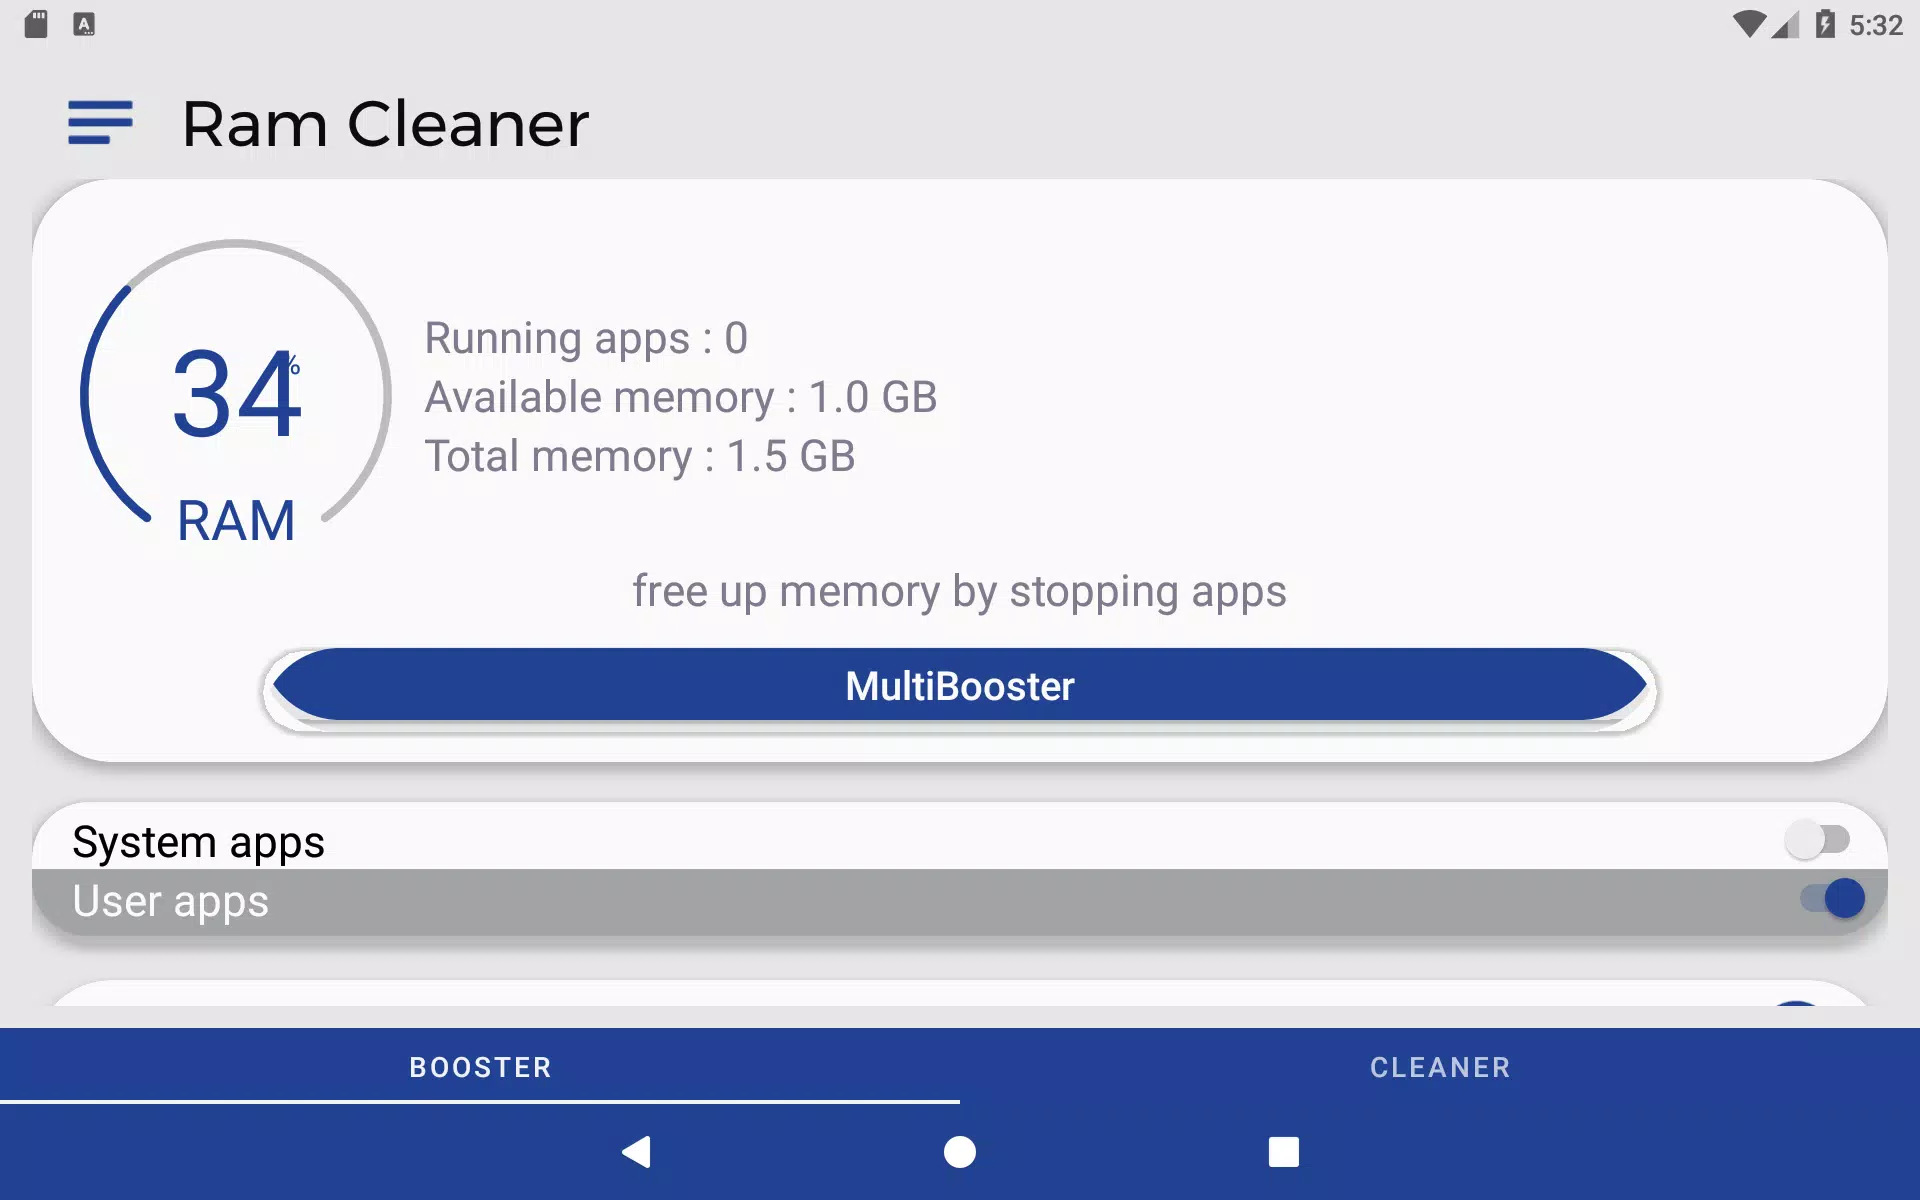Tap the "Running apps : 0" text
Image resolution: width=1920 pixels, height=1200 pixels.
[x=586, y=339]
